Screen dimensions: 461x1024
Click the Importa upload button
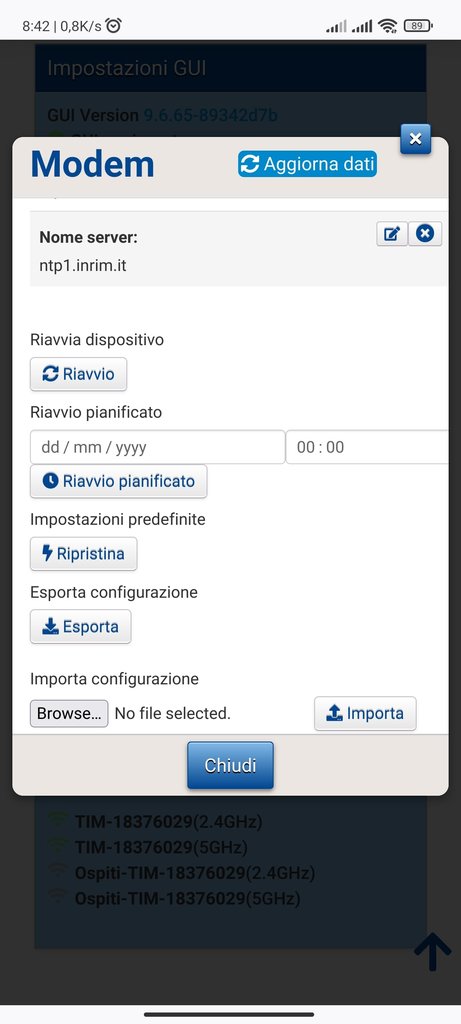[365, 713]
